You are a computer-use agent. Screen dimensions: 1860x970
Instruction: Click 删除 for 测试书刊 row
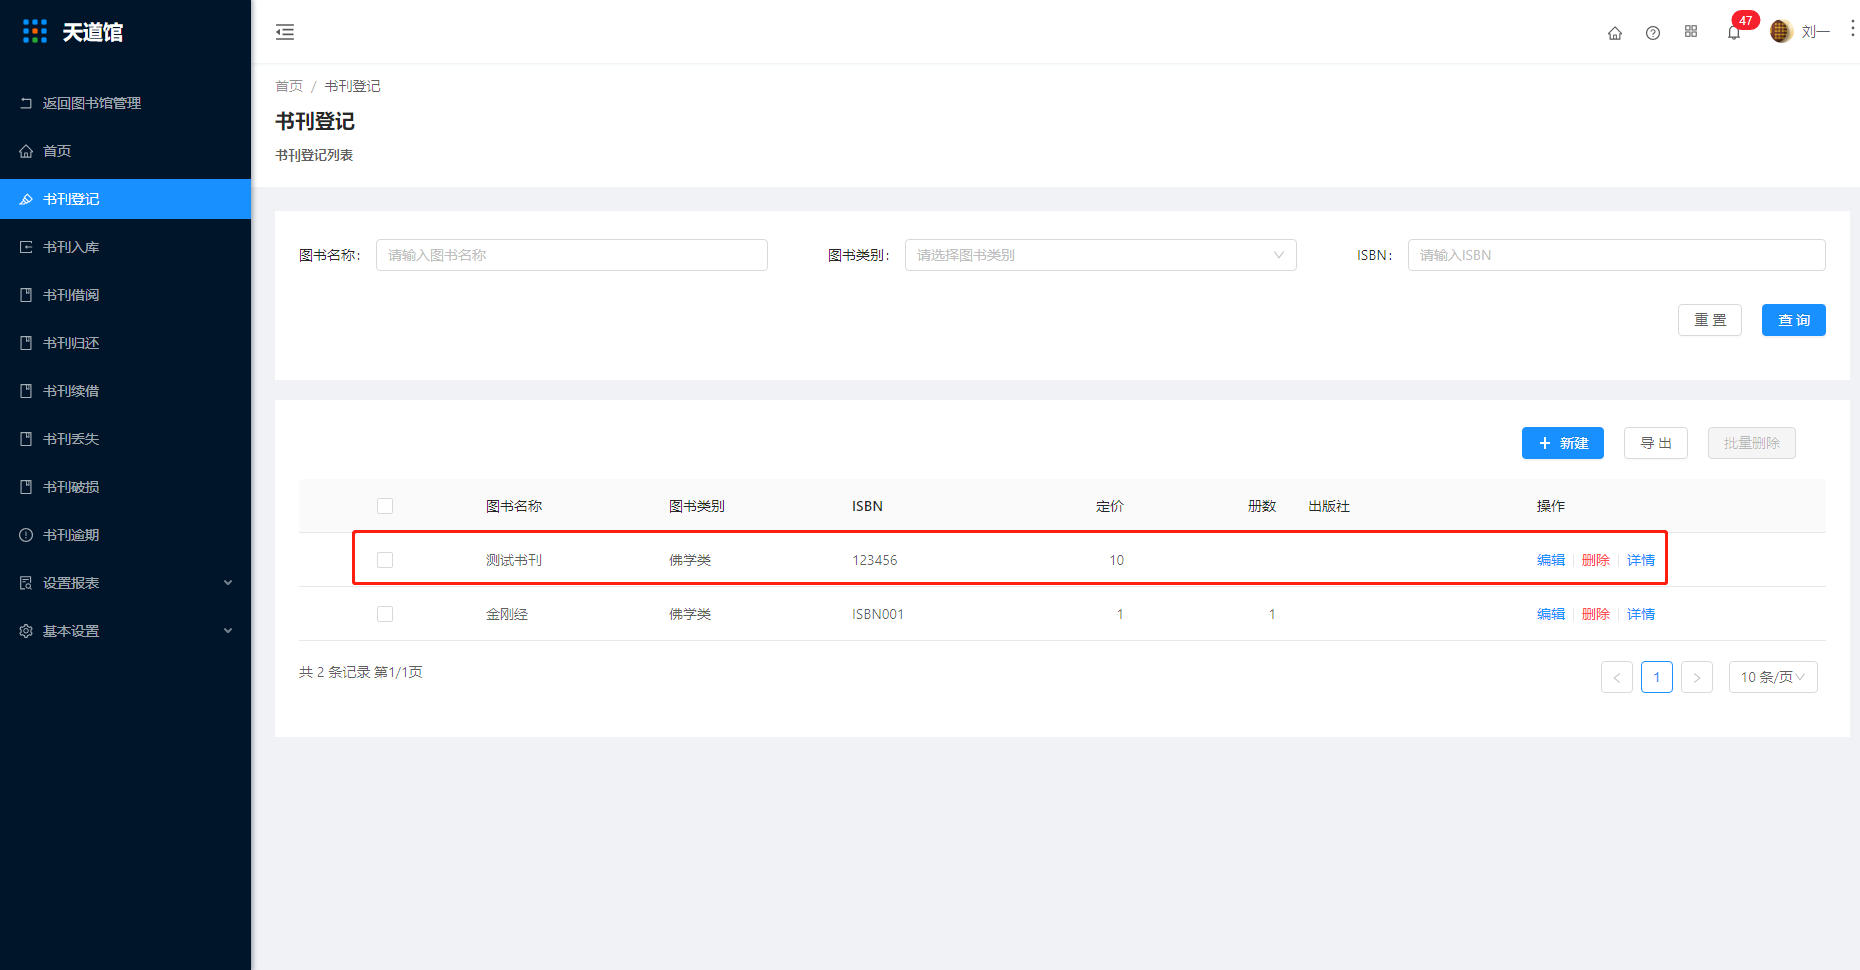(1596, 560)
